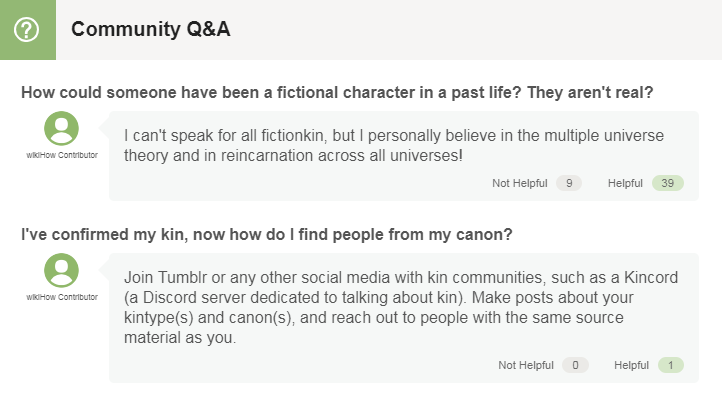
Task: Open the find people from my canon question
Action: 267,234
